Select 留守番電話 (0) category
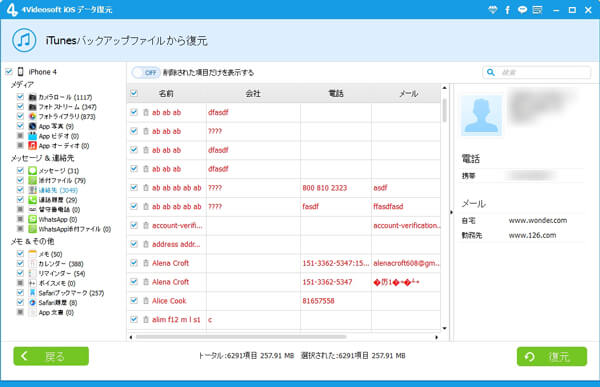 59,209
